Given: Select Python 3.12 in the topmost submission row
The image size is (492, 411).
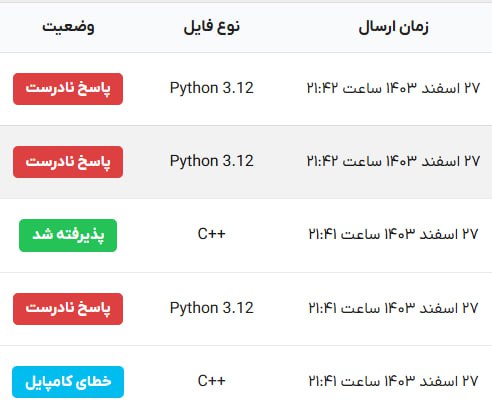Looking at the screenshot, I should 212,88.
